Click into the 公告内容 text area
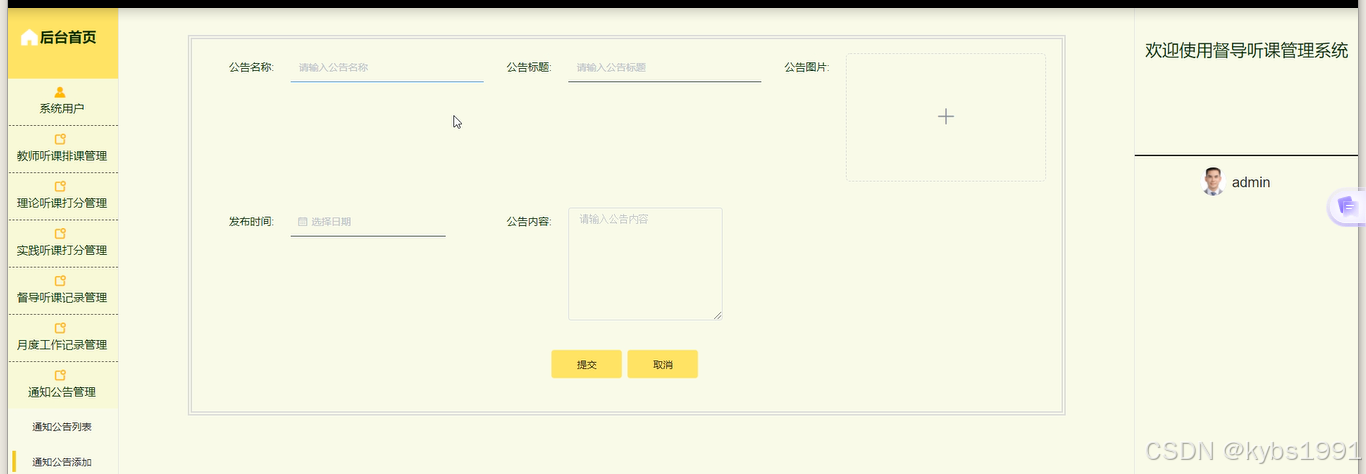 pos(645,264)
